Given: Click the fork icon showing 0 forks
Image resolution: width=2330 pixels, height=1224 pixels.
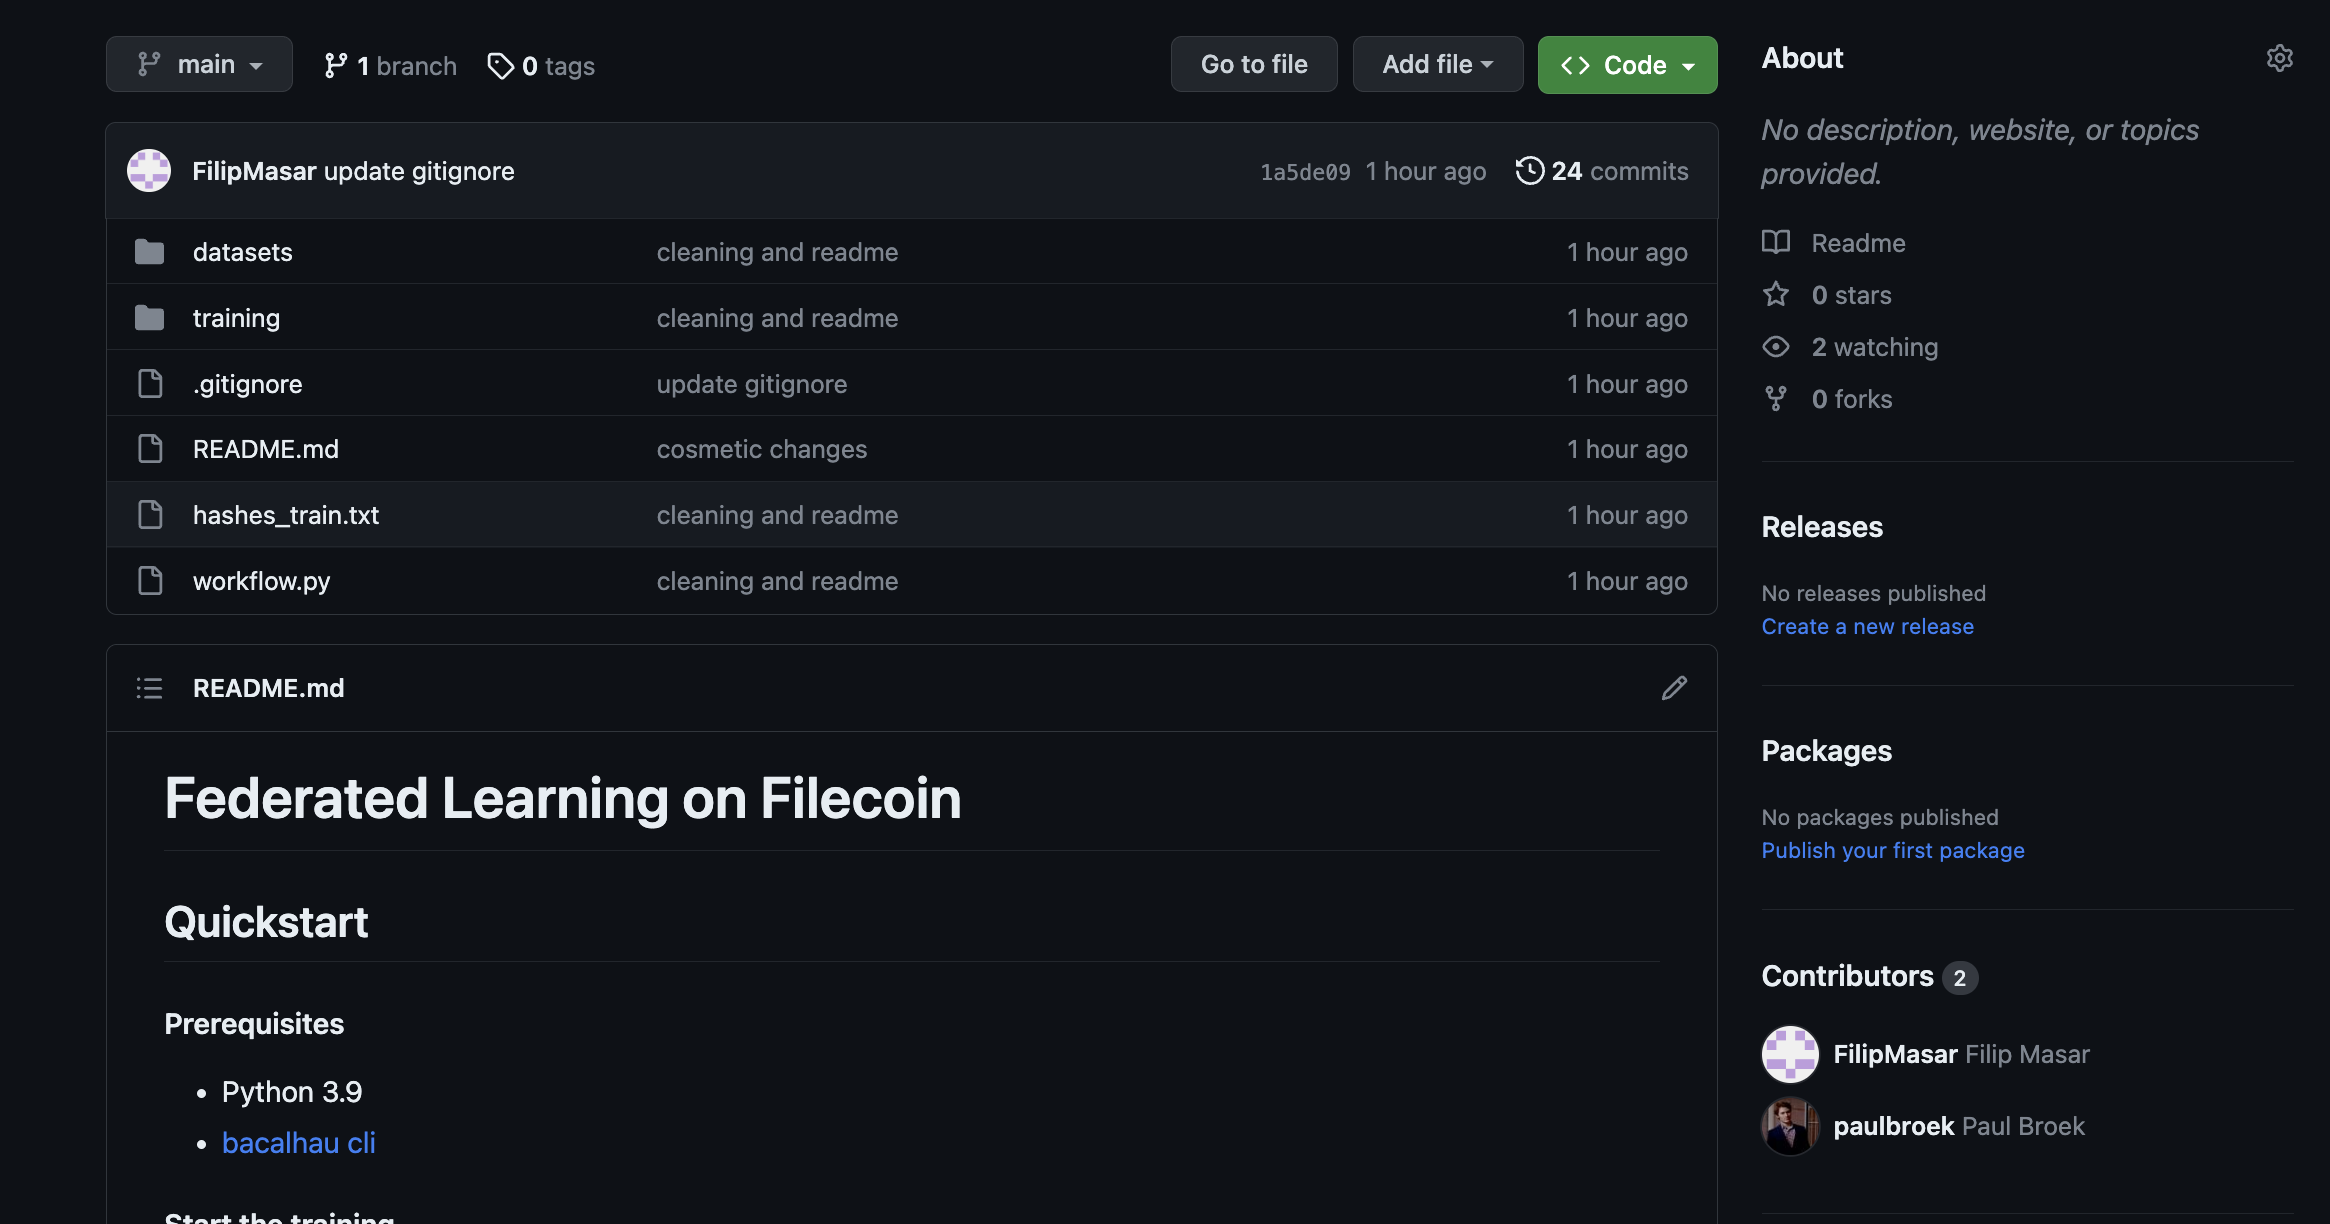Looking at the screenshot, I should pos(1777,398).
